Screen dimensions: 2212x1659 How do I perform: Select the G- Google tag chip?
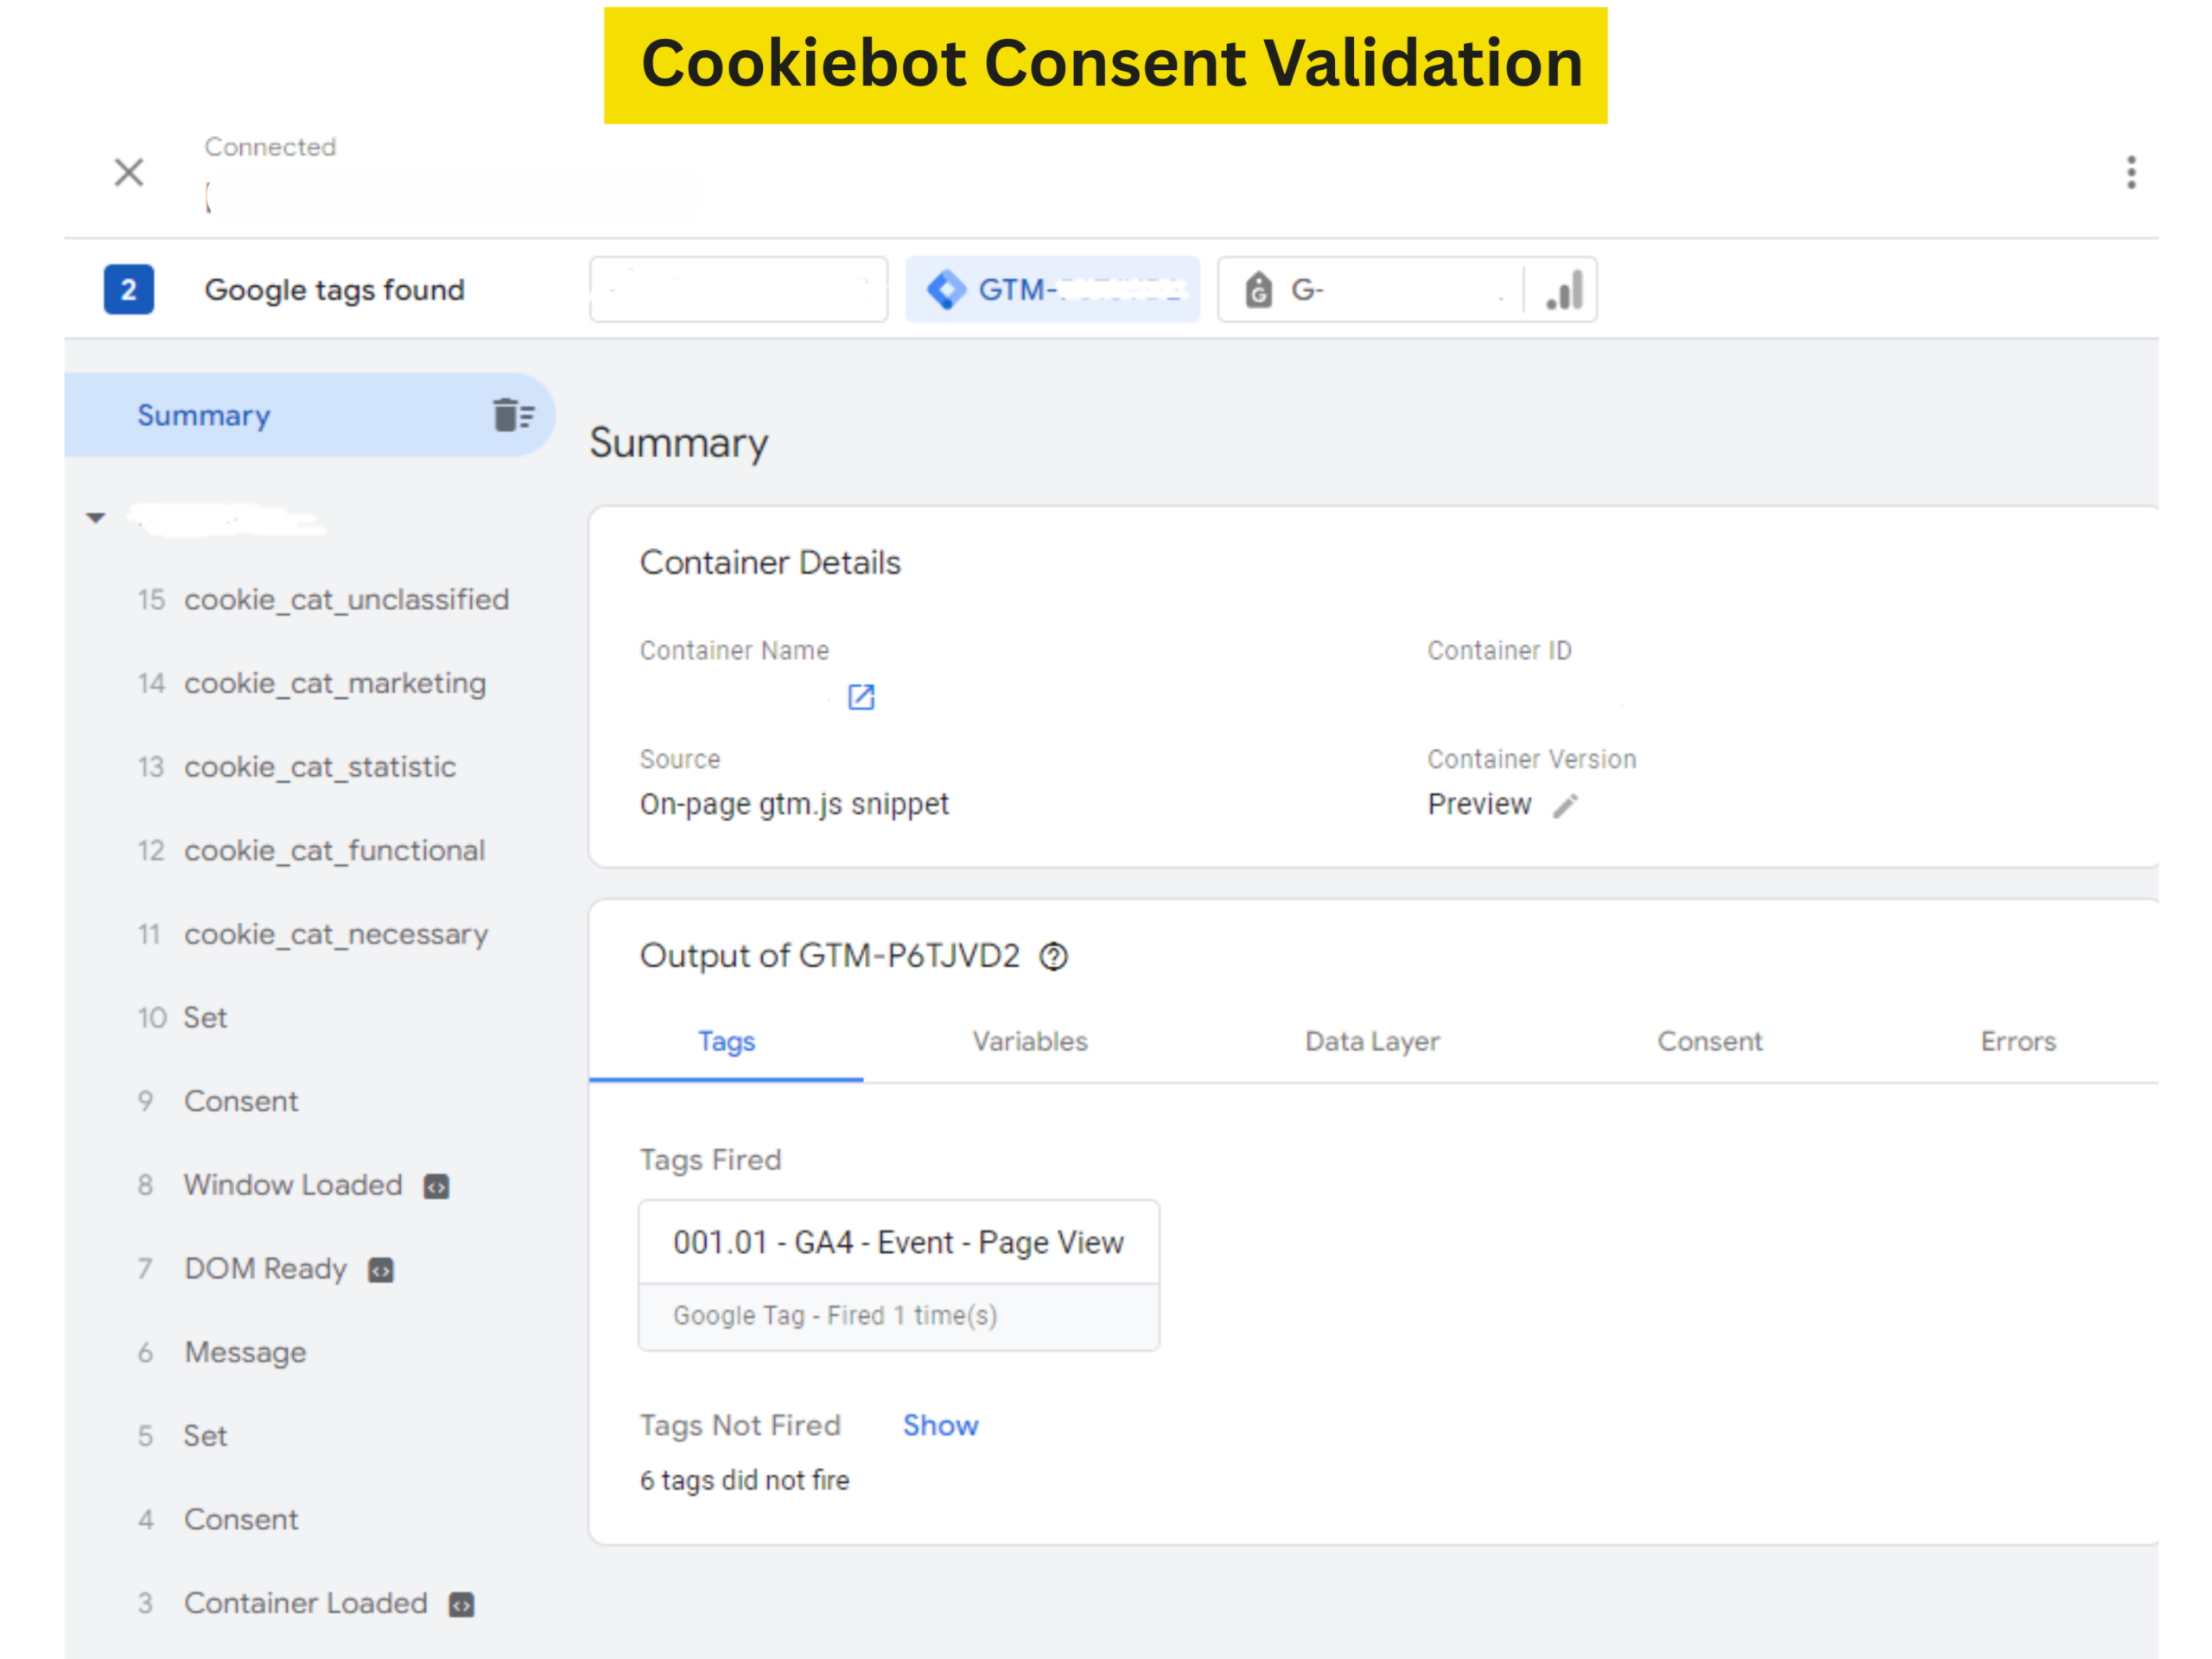point(1370,290)
